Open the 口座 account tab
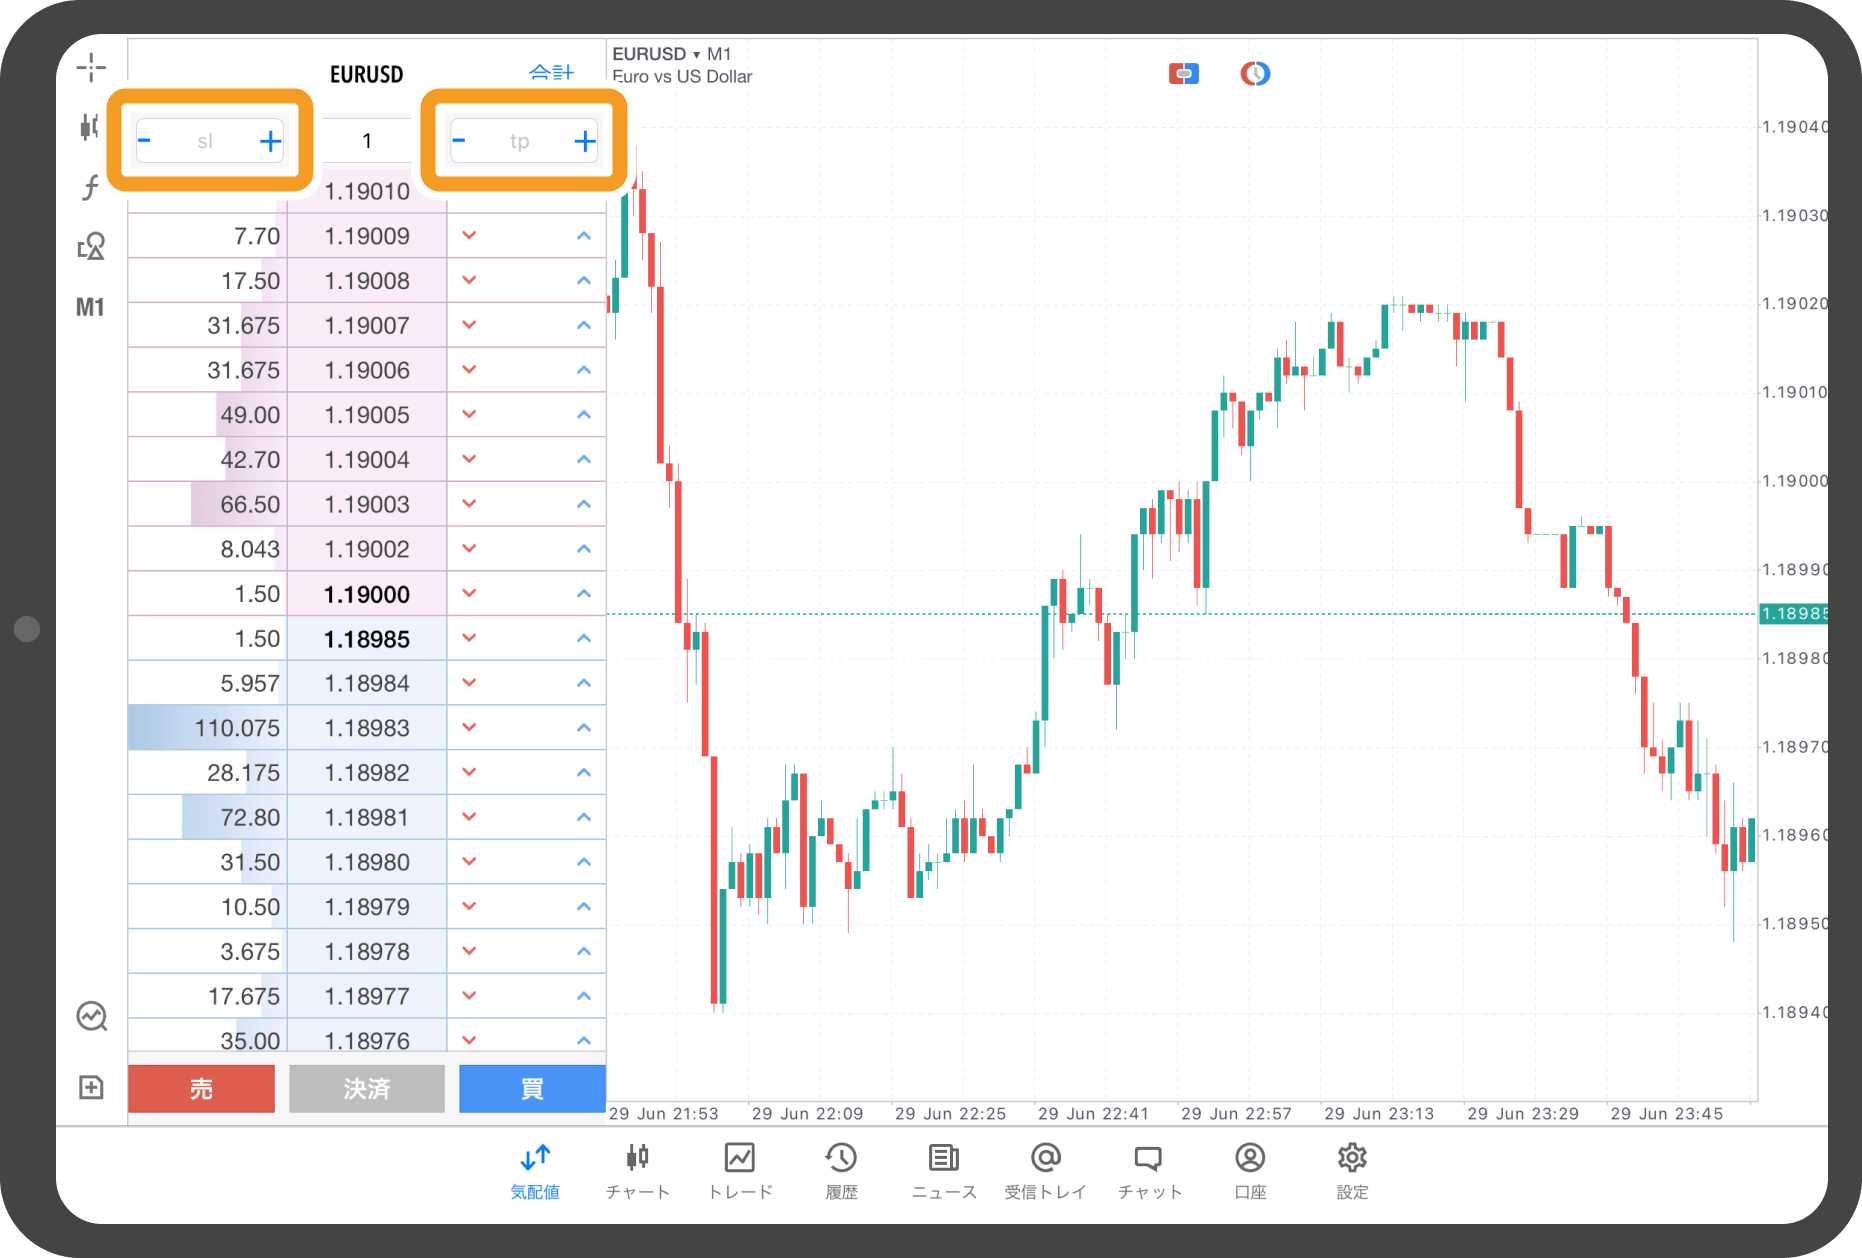This screenshot has height=1258, width=1862. tap(1250, 1171)
